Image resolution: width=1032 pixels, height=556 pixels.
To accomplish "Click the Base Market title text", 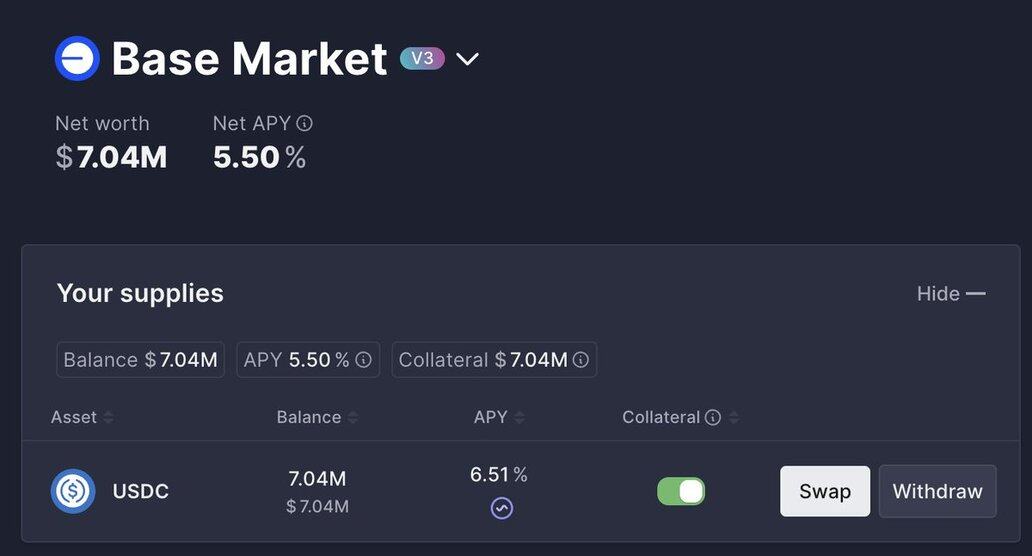I will point(249,59).
